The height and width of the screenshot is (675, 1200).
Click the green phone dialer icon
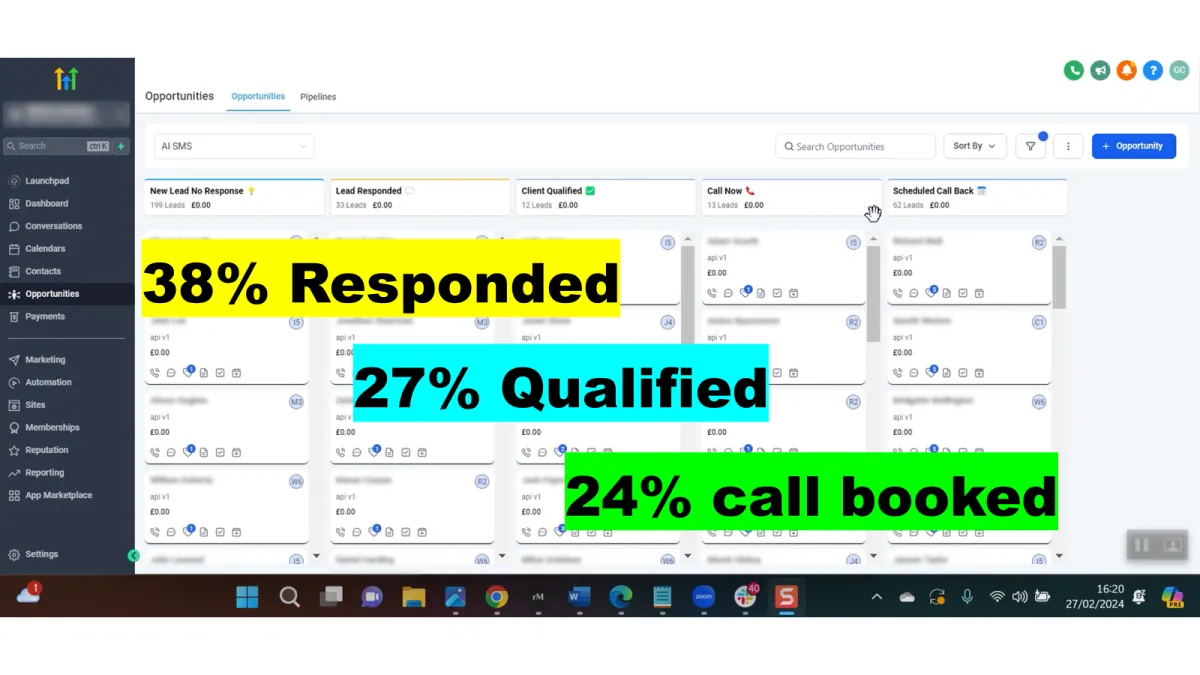point(1073,70)
